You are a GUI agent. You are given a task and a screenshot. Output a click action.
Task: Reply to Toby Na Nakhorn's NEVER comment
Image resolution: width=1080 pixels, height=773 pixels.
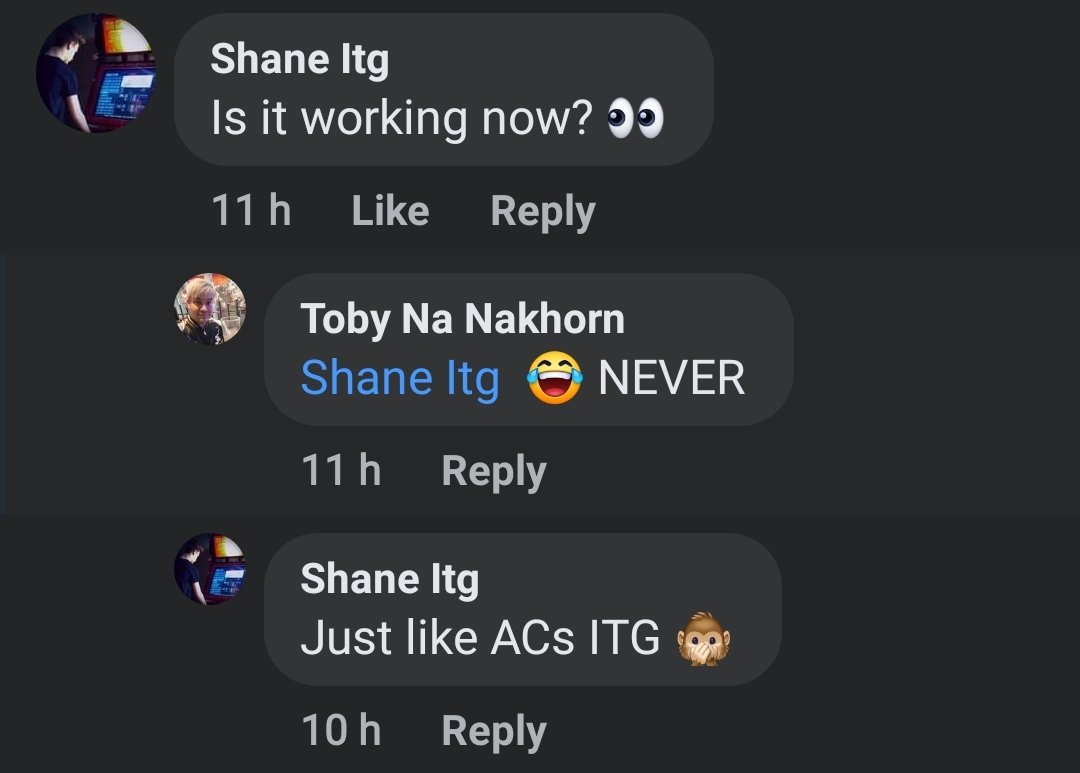[494, 470]
